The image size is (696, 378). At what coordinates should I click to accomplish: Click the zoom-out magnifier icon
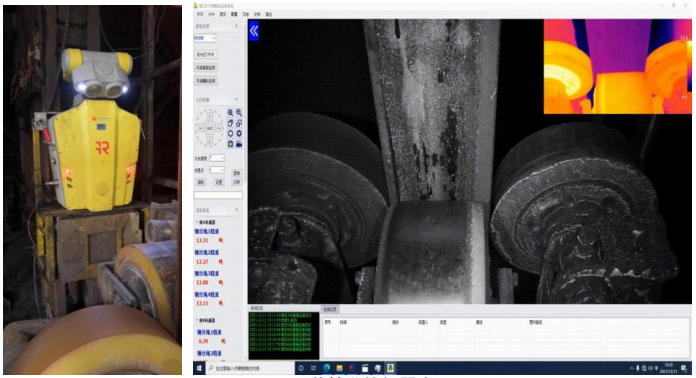pos(239,113)
